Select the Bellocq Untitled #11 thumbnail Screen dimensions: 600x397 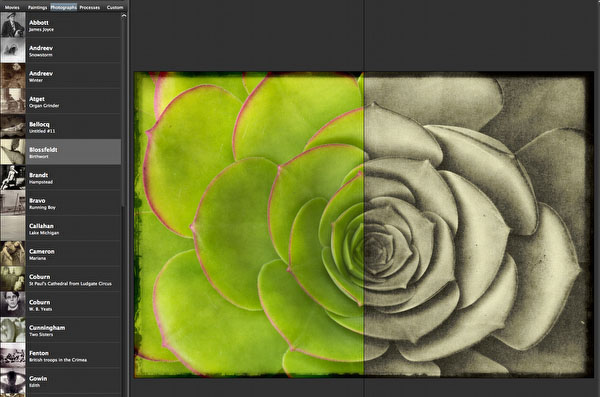(13, 126)
